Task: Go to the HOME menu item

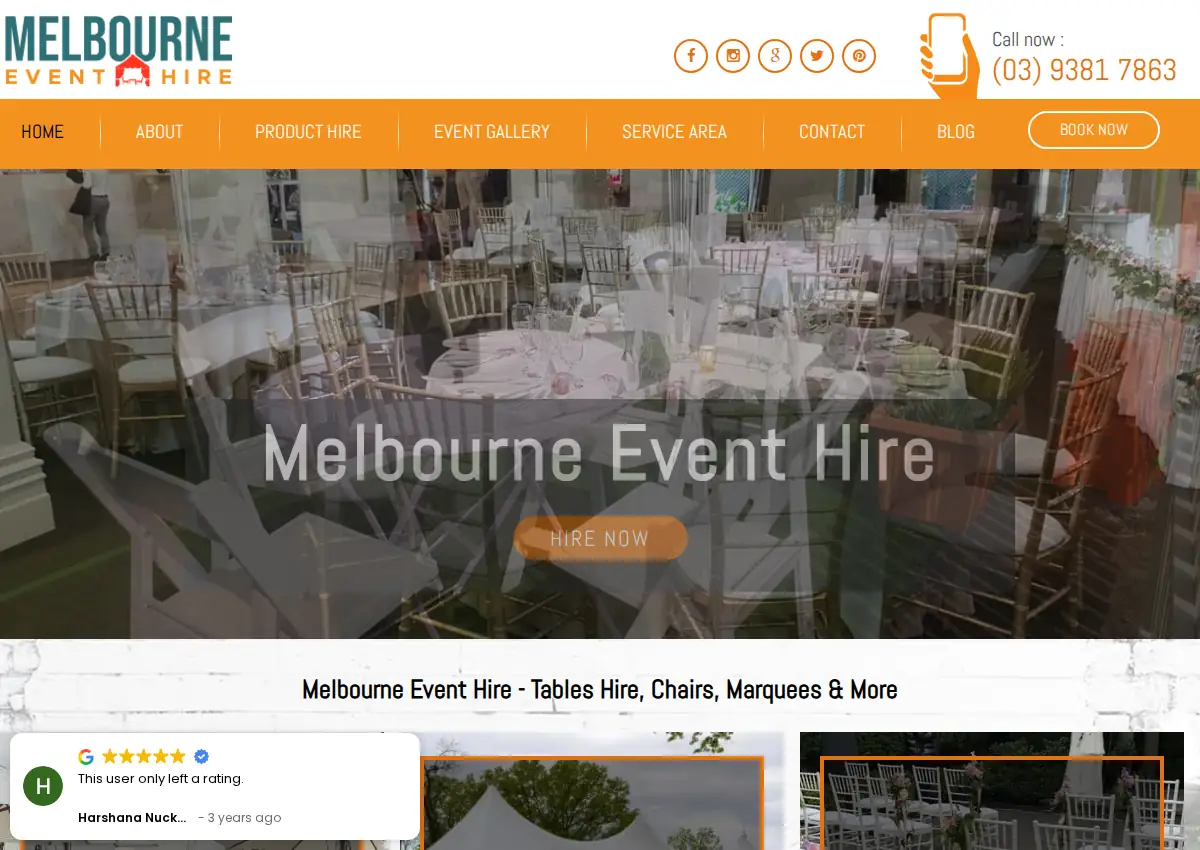Action: point(42,132)
